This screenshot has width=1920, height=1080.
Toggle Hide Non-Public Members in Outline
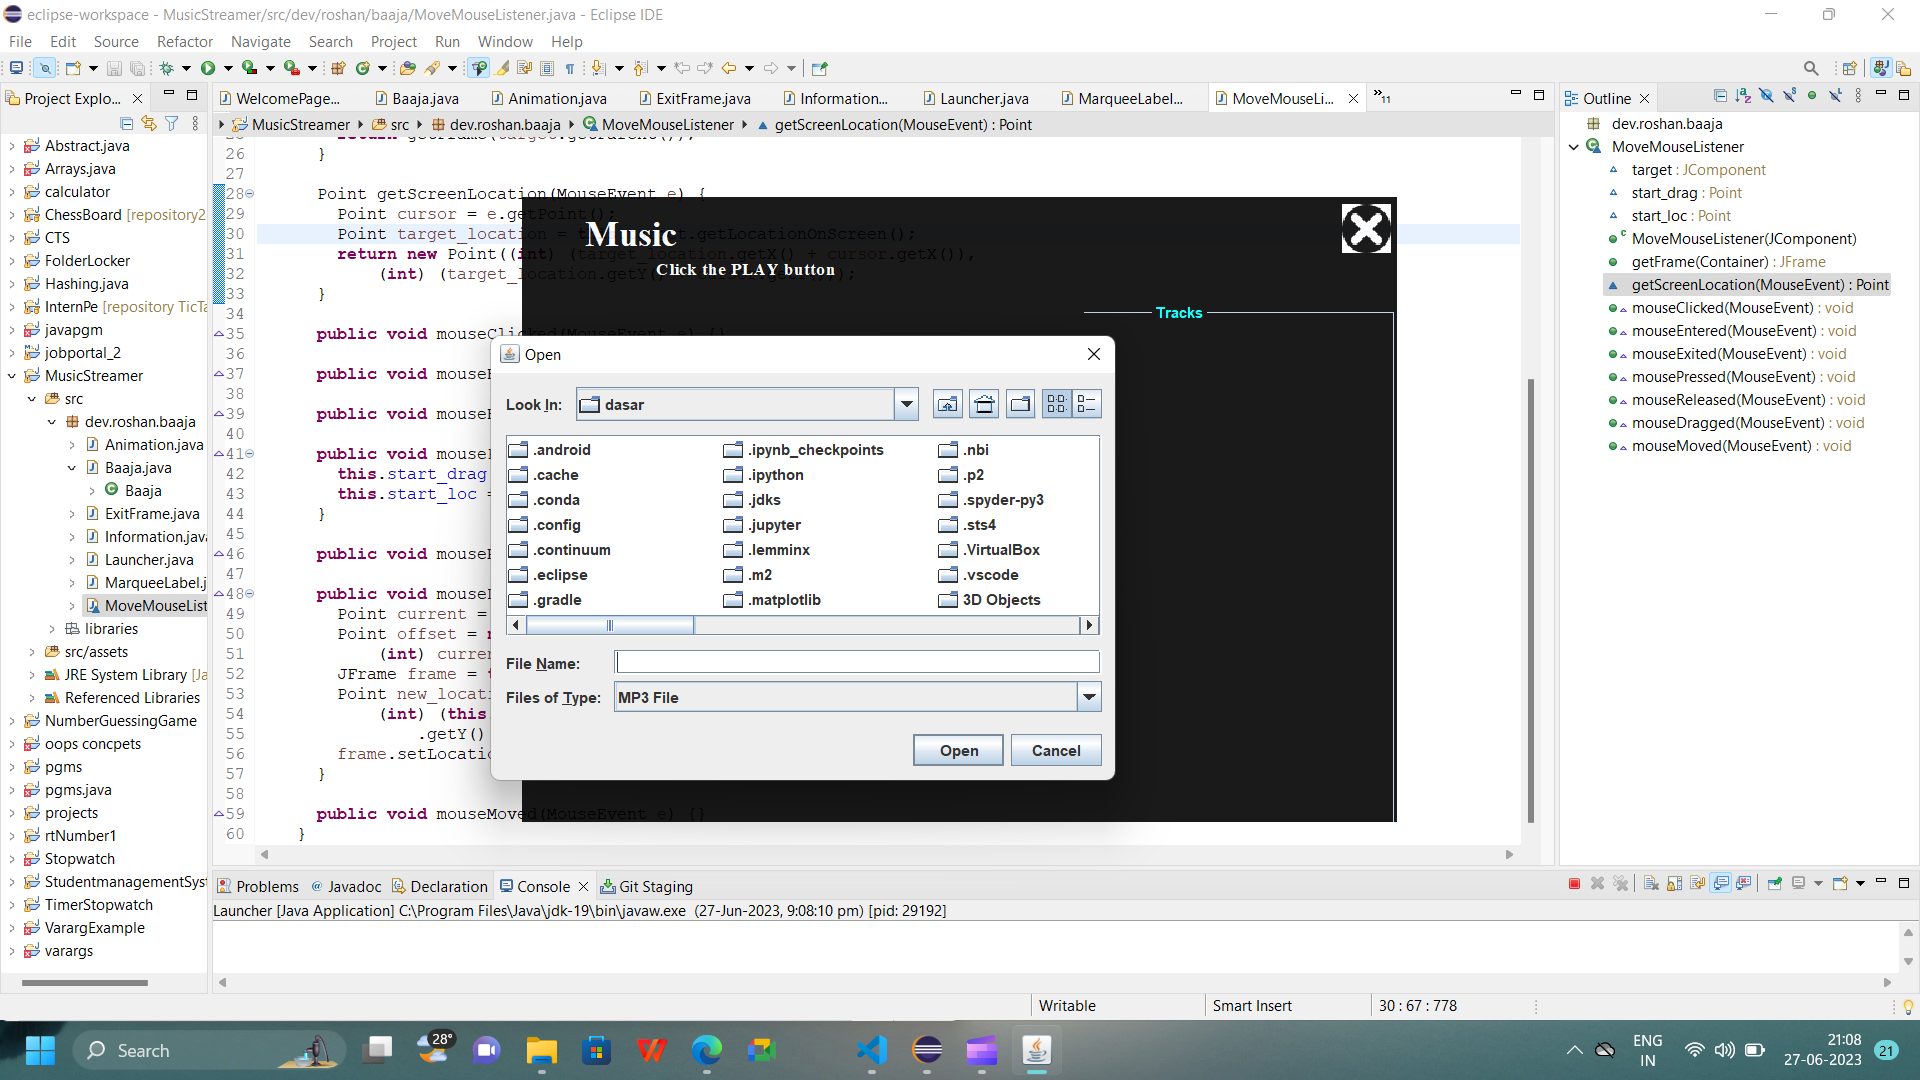[x=1812, y=96]
